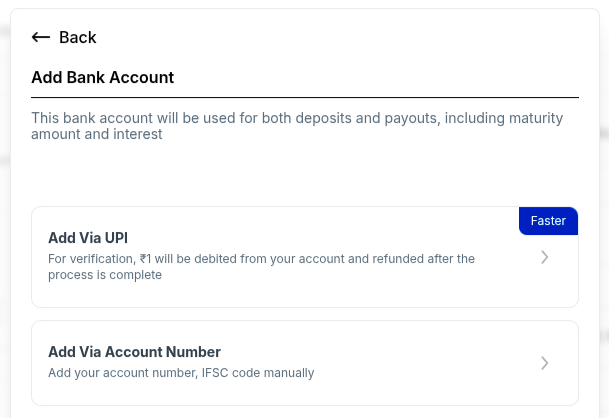Click the Add Via UPI title text
The height and width of the screenshot is (418, 610).
coord(88,238)
